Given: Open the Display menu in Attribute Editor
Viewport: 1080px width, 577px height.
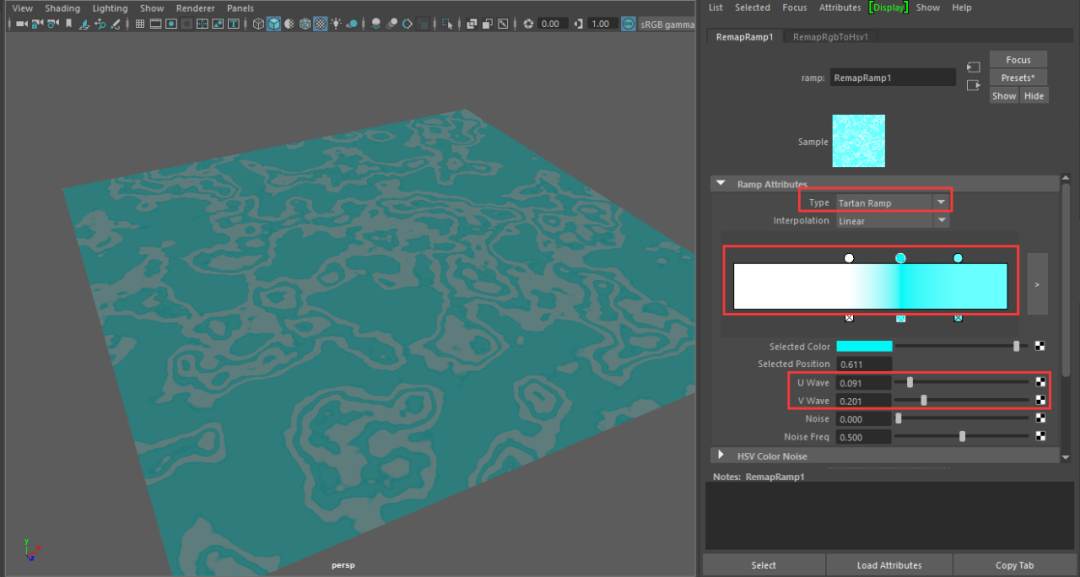Looking at the screenshot, I should click(889, 8).
